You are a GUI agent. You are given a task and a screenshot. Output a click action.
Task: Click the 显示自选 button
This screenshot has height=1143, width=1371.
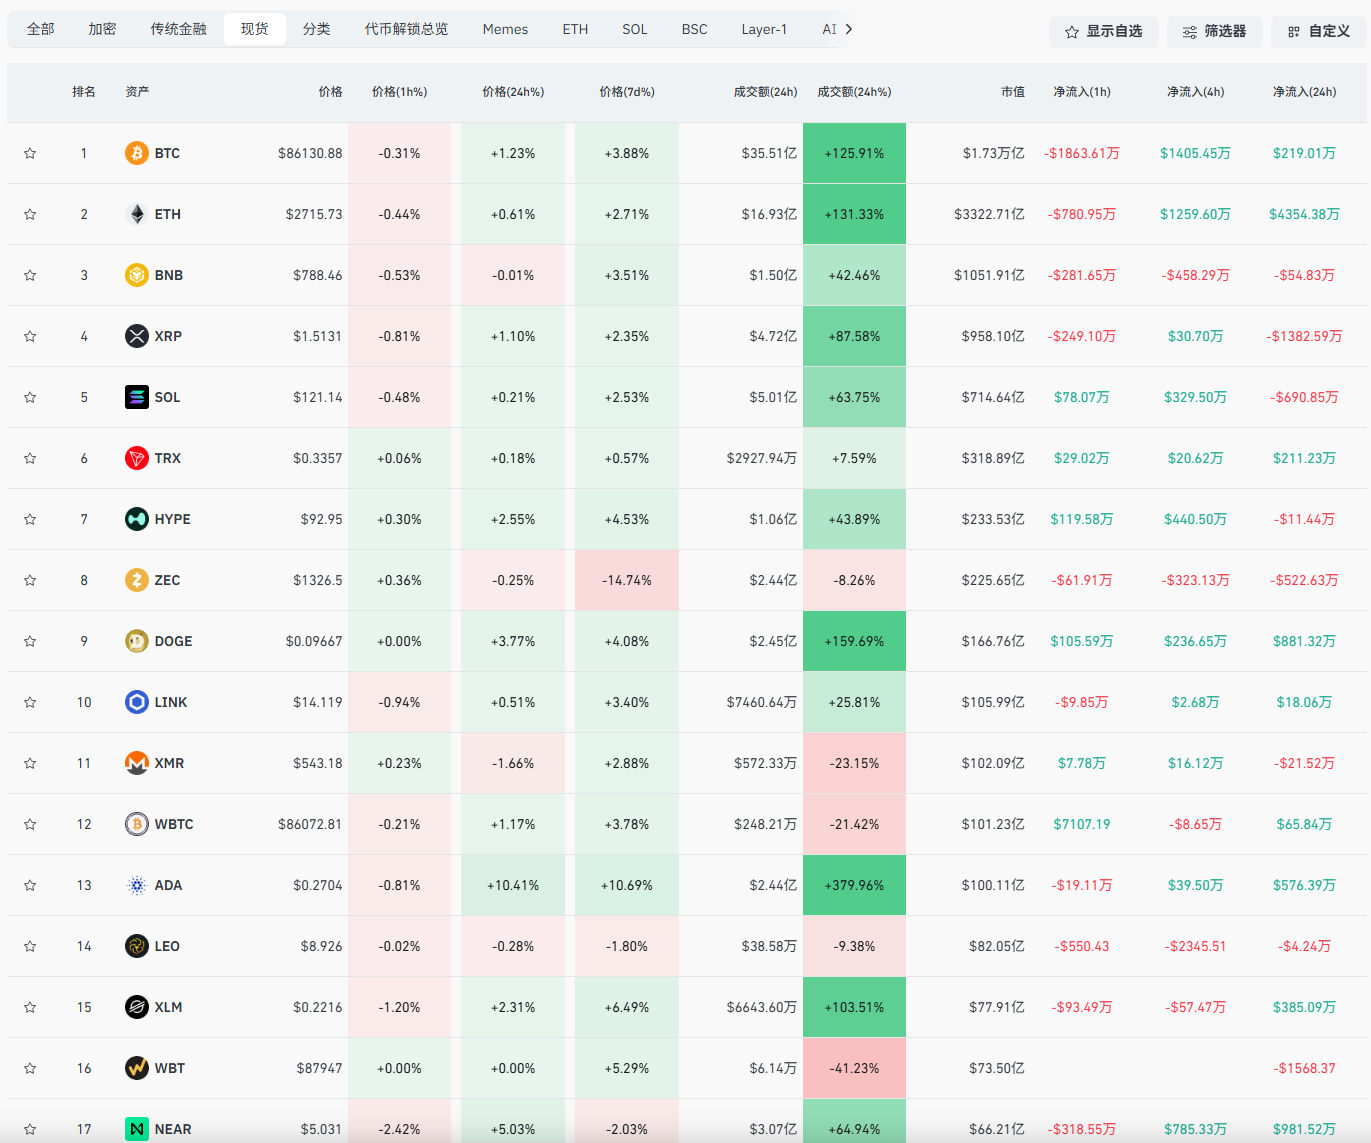click(x=1103, y=31)
